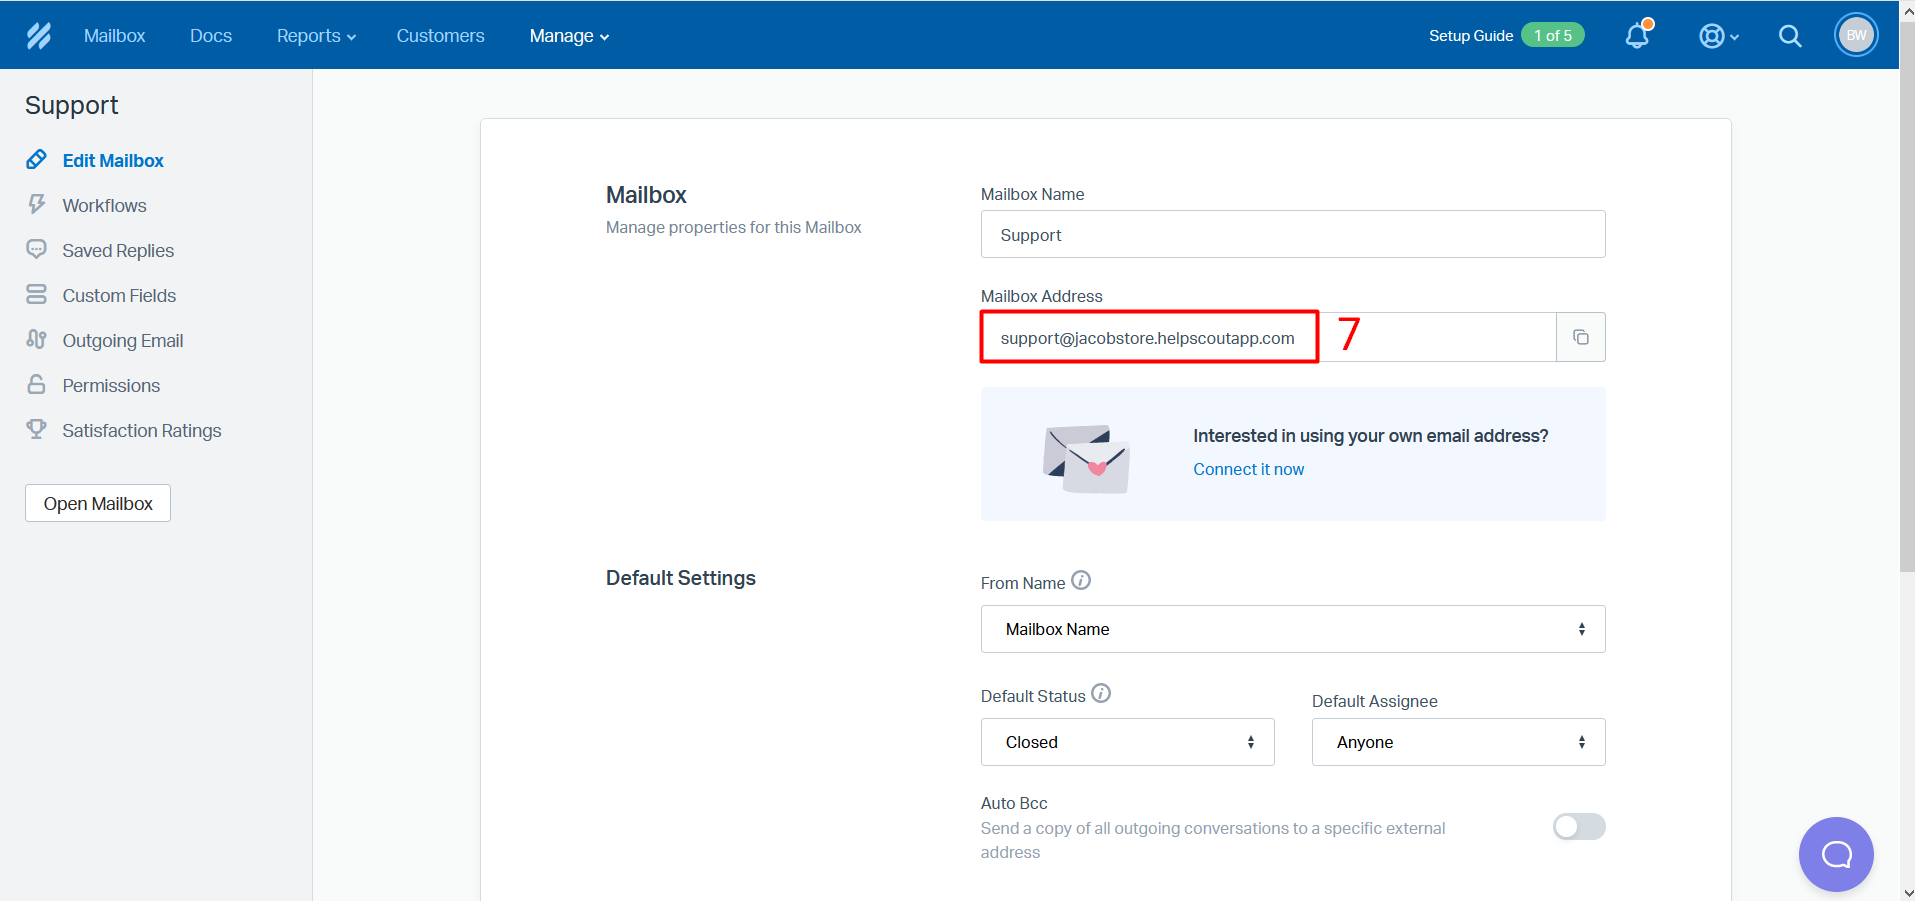1915x901 pixels.
Task: Click the Help Scout logo icon
Action: coord(39,36)
